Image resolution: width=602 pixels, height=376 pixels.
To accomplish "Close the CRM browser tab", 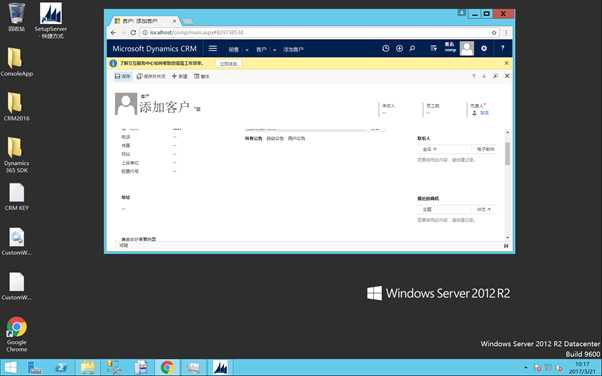I will pos(174,21).
